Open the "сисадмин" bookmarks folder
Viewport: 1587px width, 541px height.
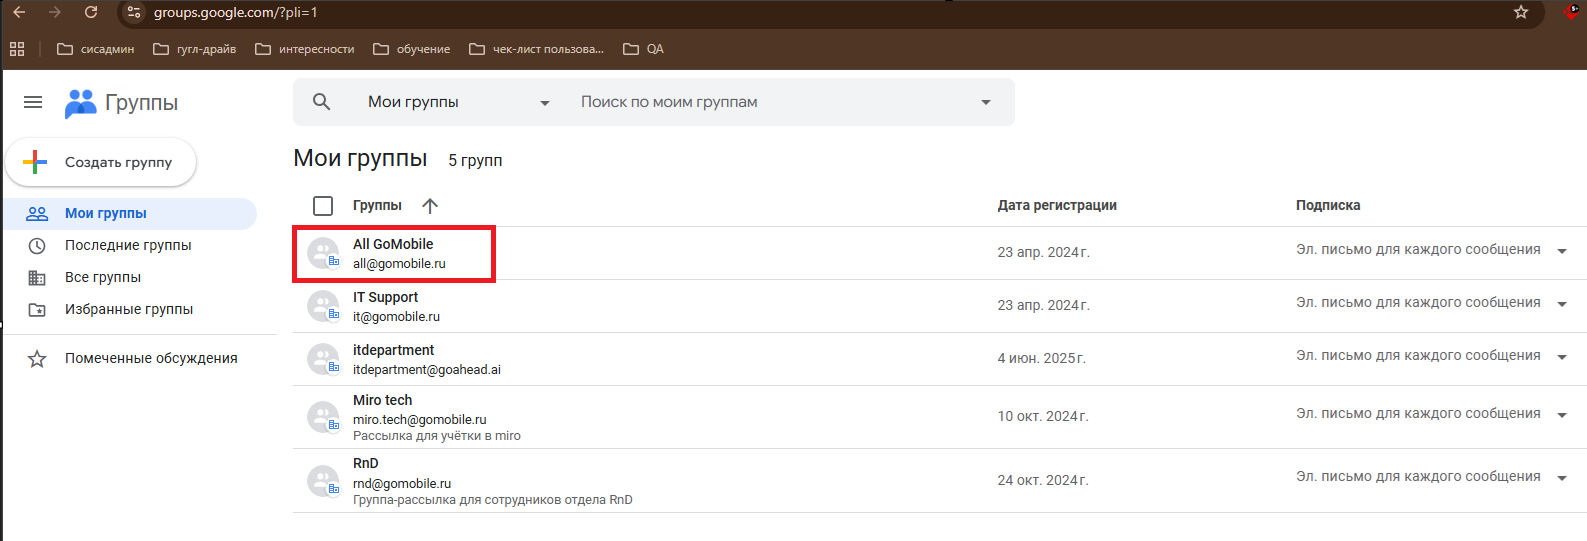[96, 49]
